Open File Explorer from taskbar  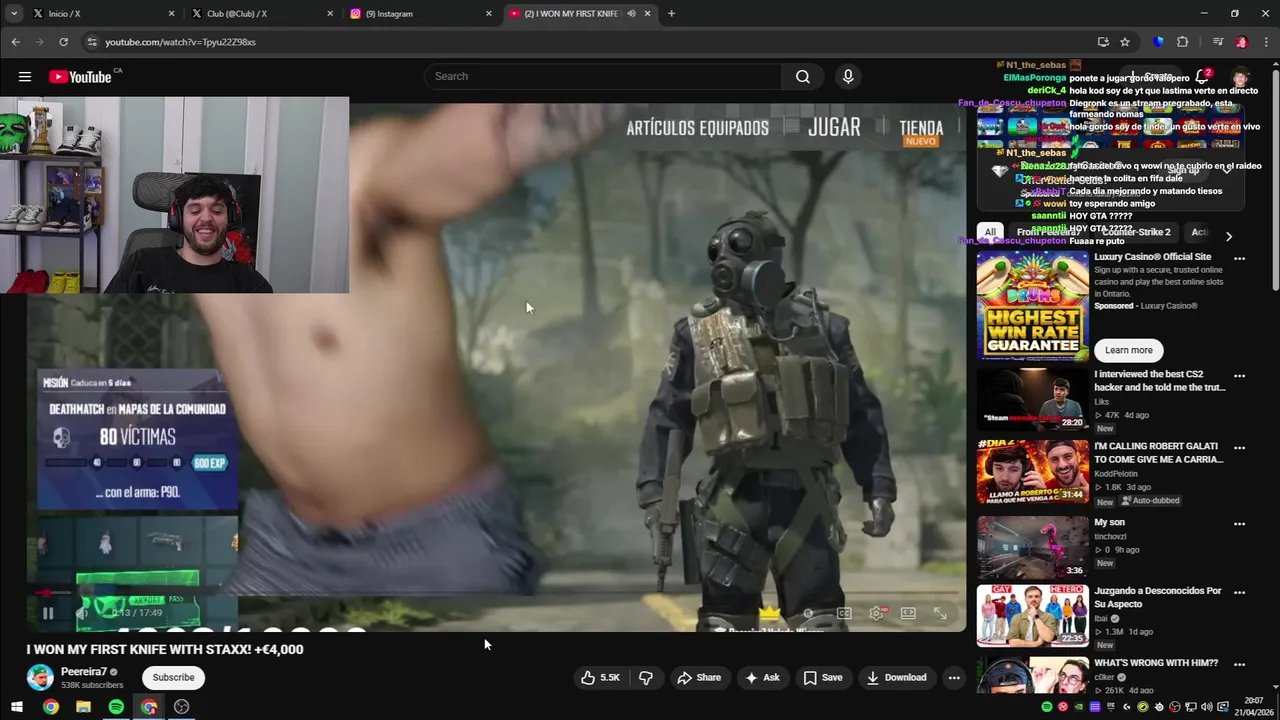83,707
